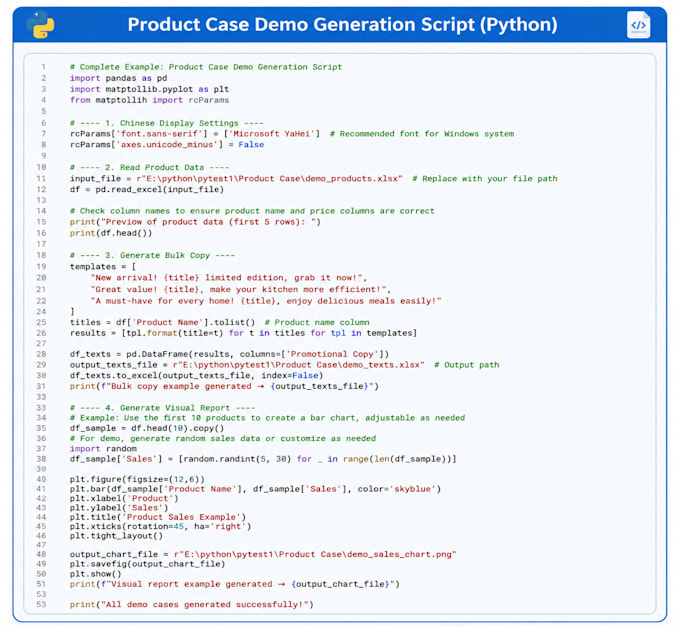The height and width of the screenshot is (627, 680).
Task: Click the comment "2. Read Product Data"
Action: pyautogui.click(x=150, y=167)
